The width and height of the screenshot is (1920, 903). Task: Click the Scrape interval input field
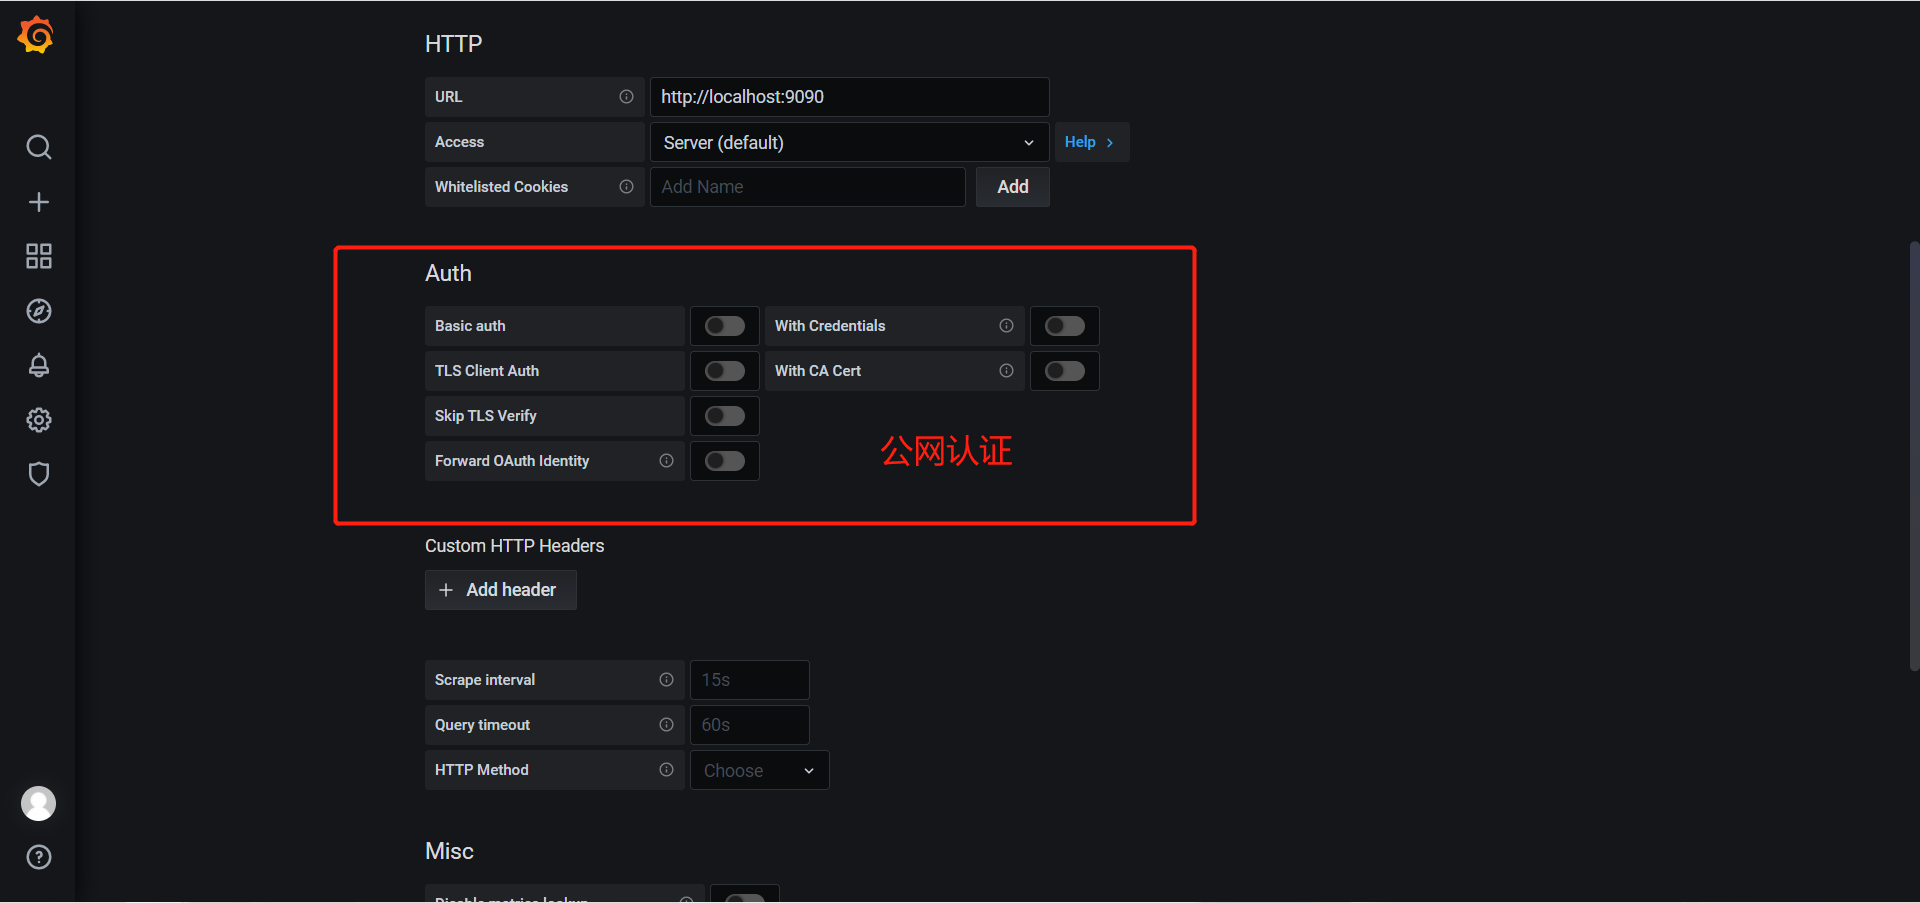tap(749, 680)
